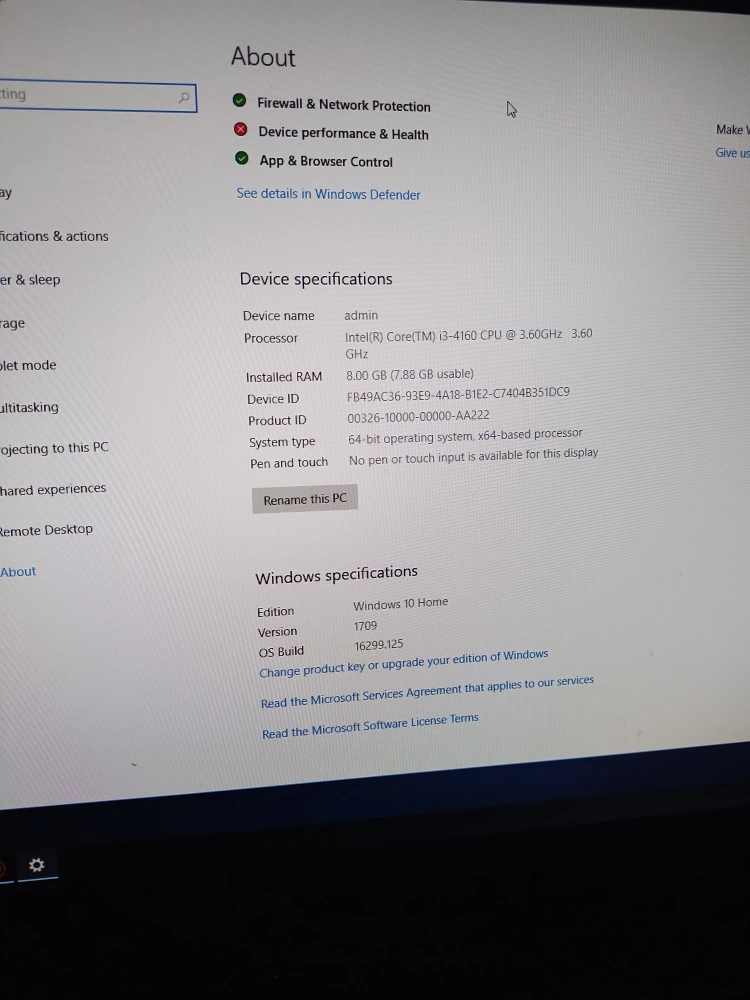The image size is (750, 1000).
Task: Click the Device specifications heading
Action: click(316, 279)
